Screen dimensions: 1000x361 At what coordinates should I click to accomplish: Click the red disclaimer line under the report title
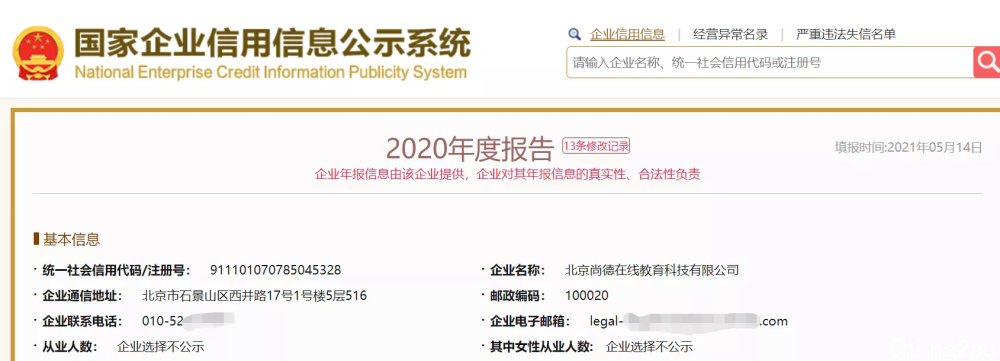(508, 174)
